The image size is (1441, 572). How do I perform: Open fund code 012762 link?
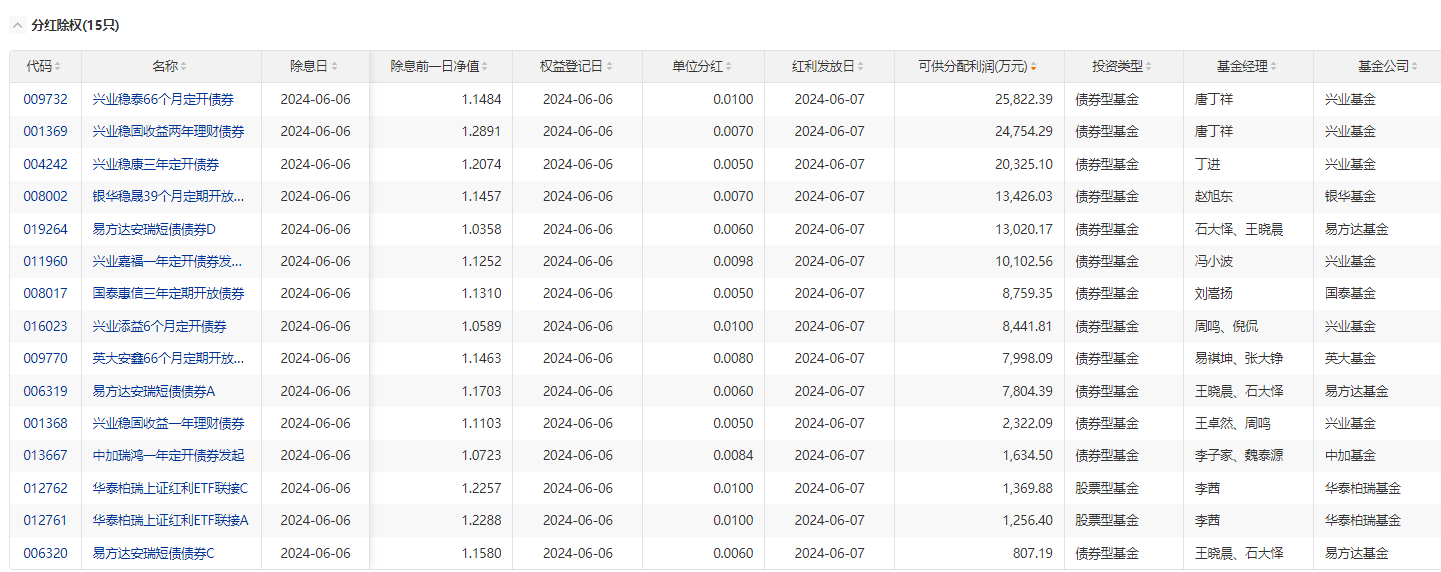[x=45, y=488]
